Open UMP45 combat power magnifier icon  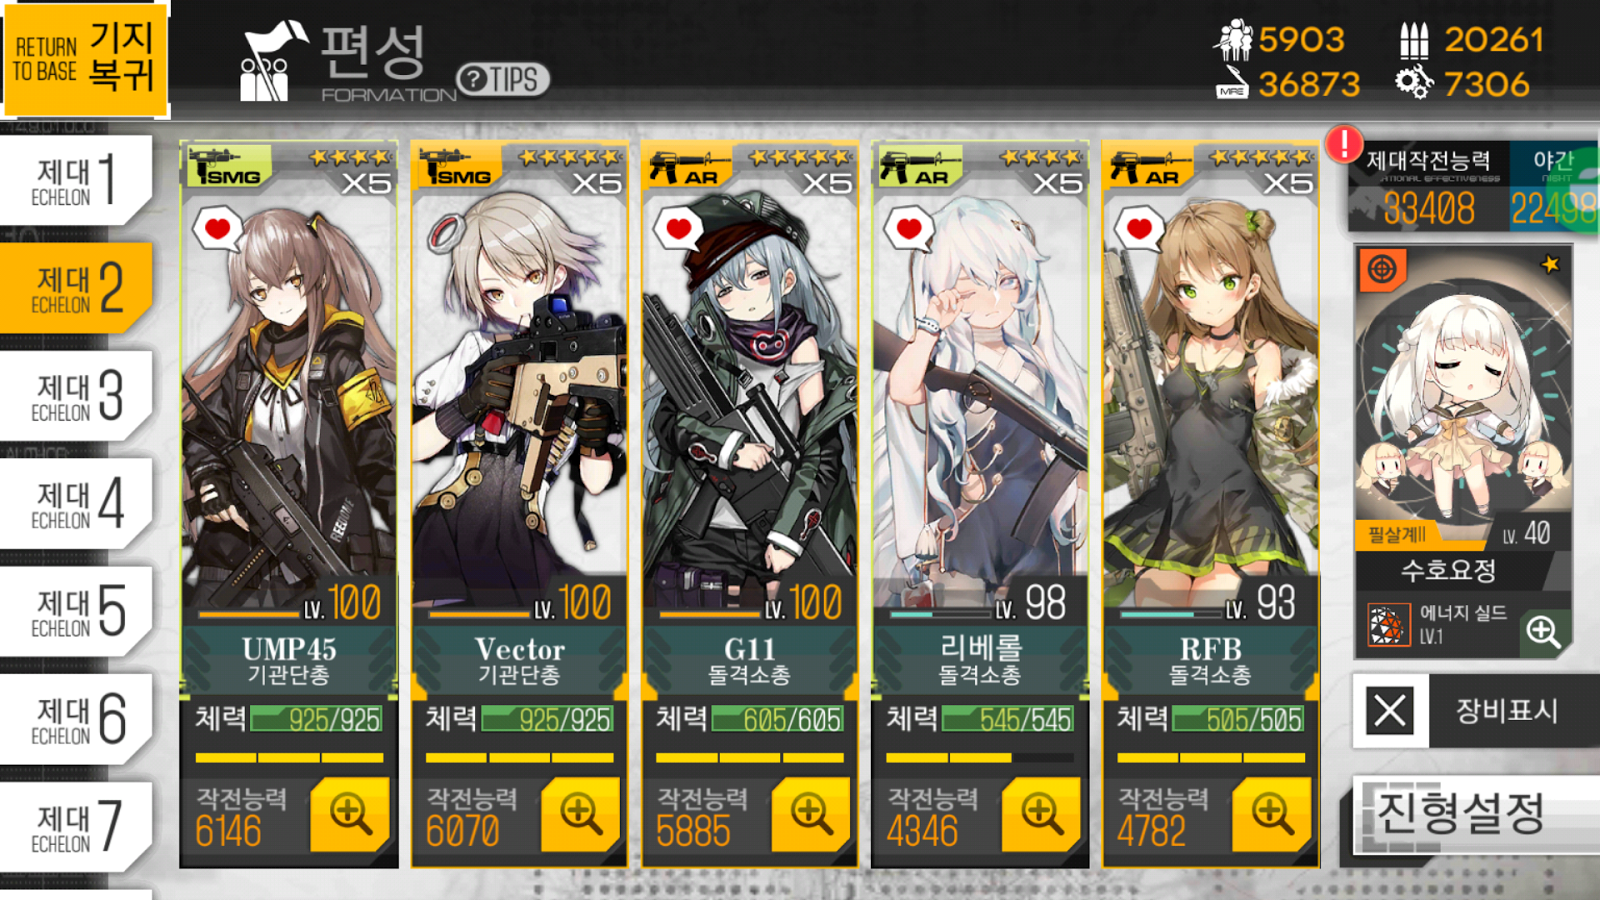coord(350,814)
